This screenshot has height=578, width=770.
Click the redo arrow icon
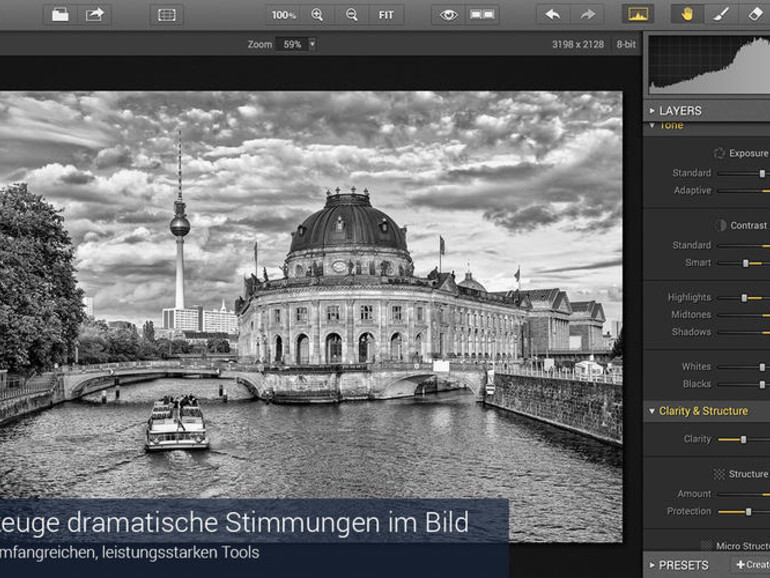click(x=588, y=14)
